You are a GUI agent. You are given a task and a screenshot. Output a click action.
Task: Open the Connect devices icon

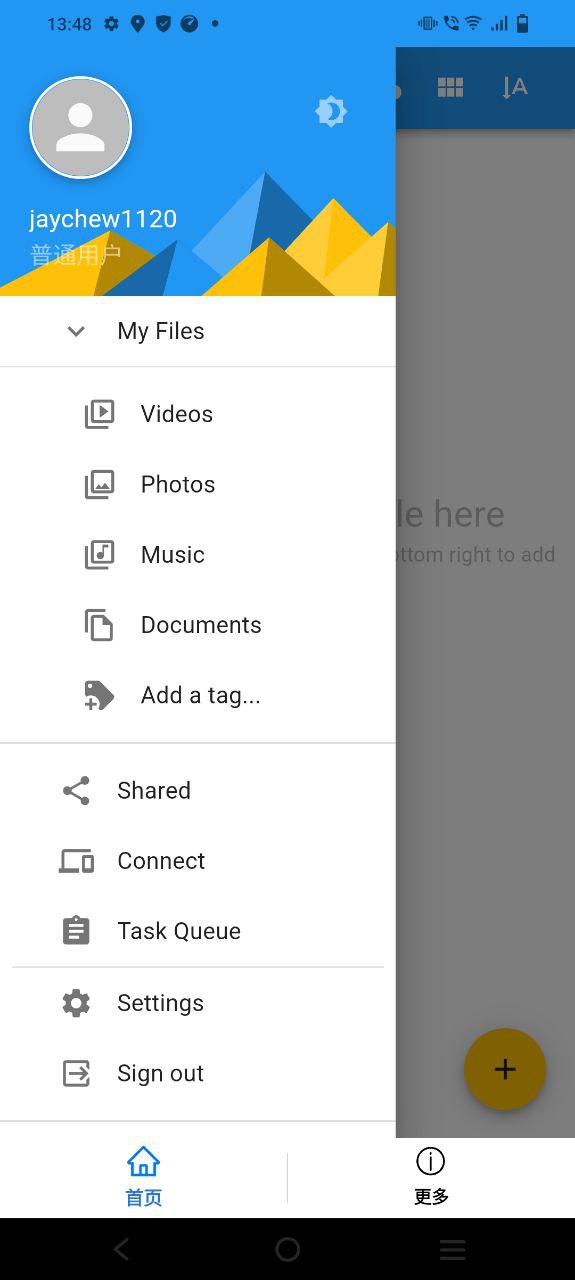point(76,861)
